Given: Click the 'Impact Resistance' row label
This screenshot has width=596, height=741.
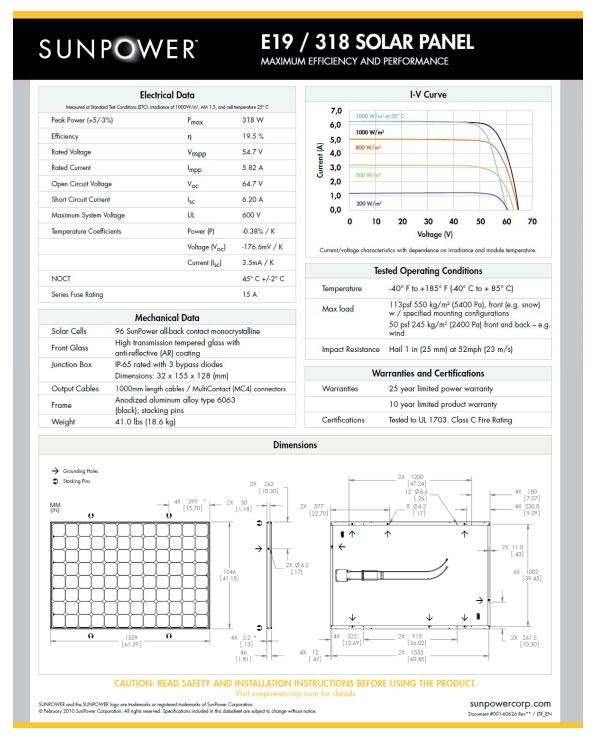Looking at the screenshot, I should click(x=351, y=349).
